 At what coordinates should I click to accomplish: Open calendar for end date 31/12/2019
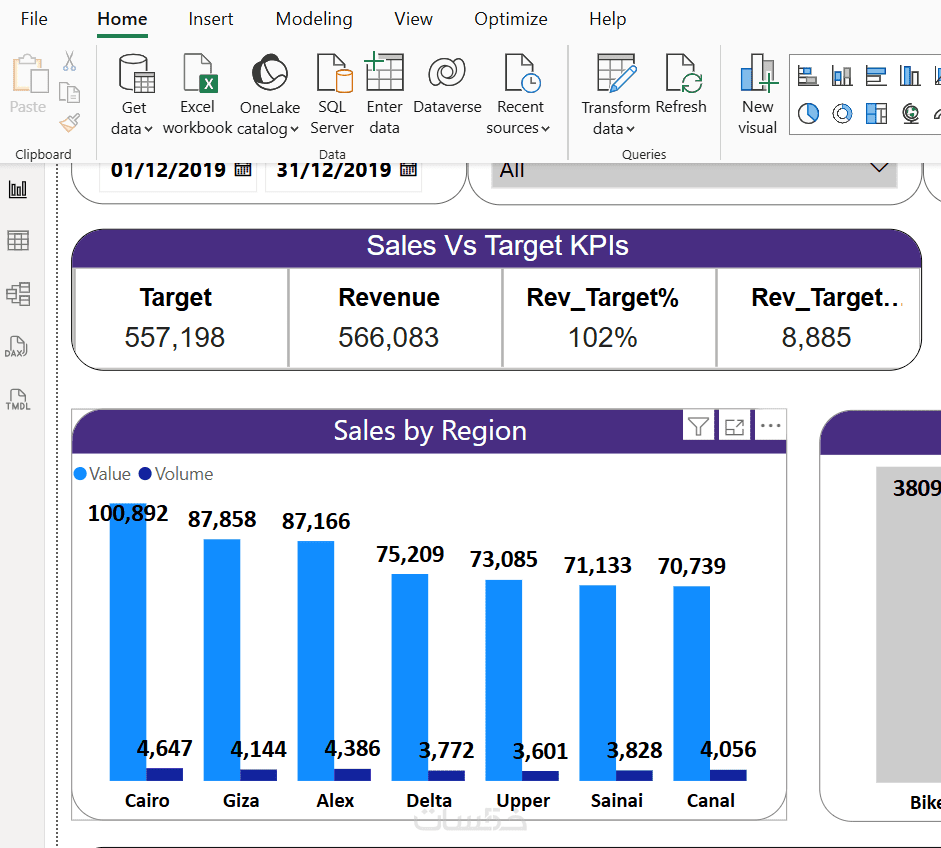coord(408,170)
